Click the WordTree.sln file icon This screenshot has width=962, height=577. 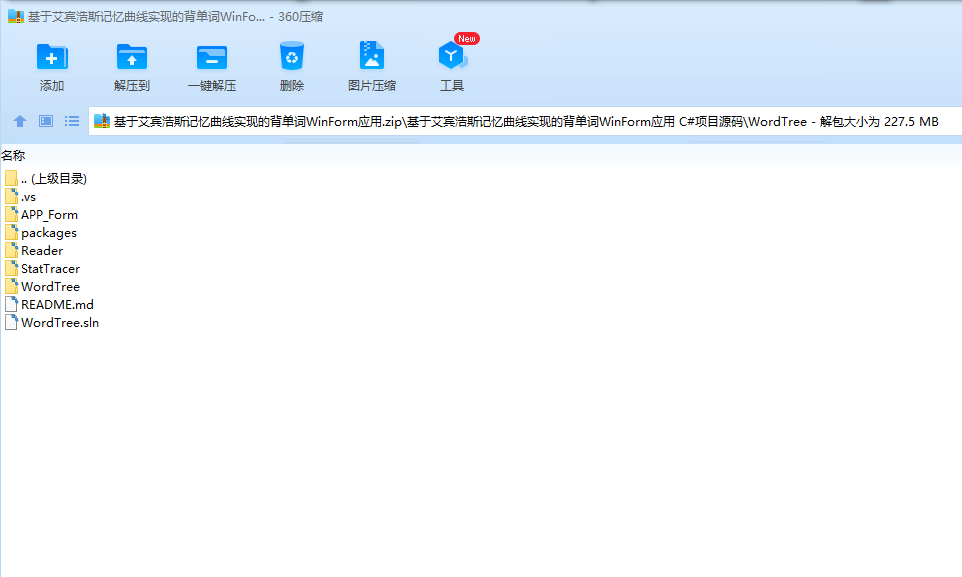tap(11, 322)
